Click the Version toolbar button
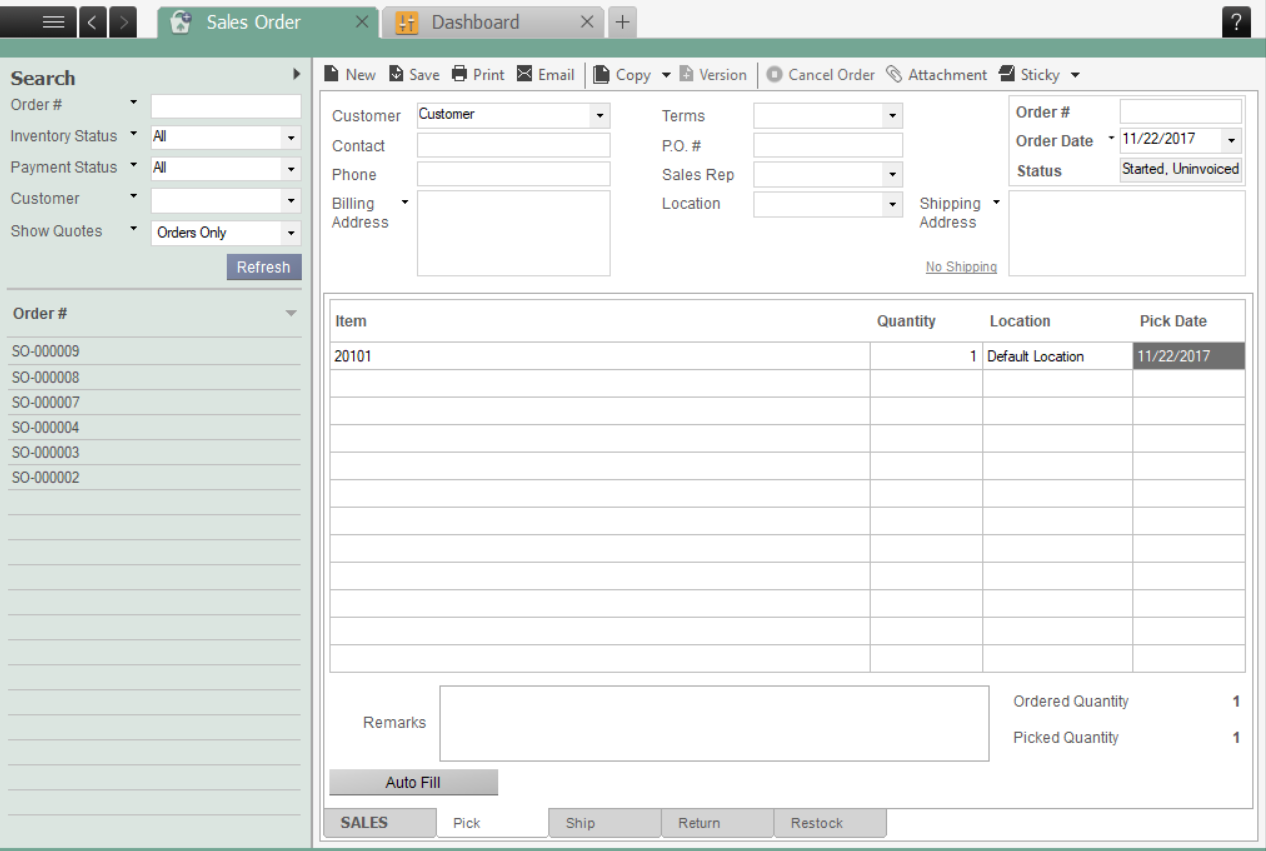The width and height of the screenshot is (1266, 851). [x=713, y=74]
